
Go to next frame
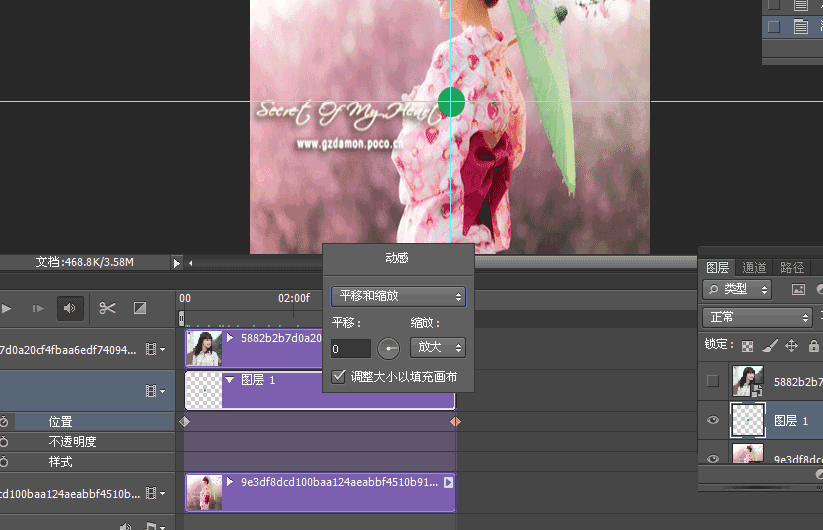[x=38, y=309]
